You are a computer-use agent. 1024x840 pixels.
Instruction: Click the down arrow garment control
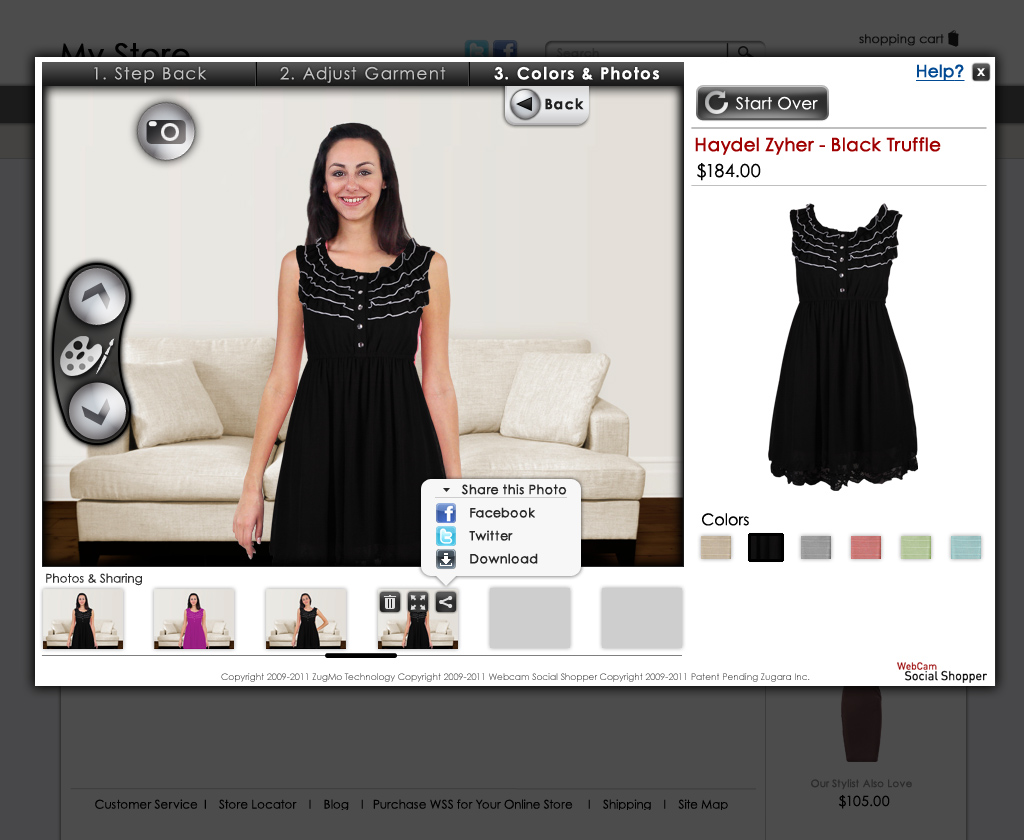97,412
